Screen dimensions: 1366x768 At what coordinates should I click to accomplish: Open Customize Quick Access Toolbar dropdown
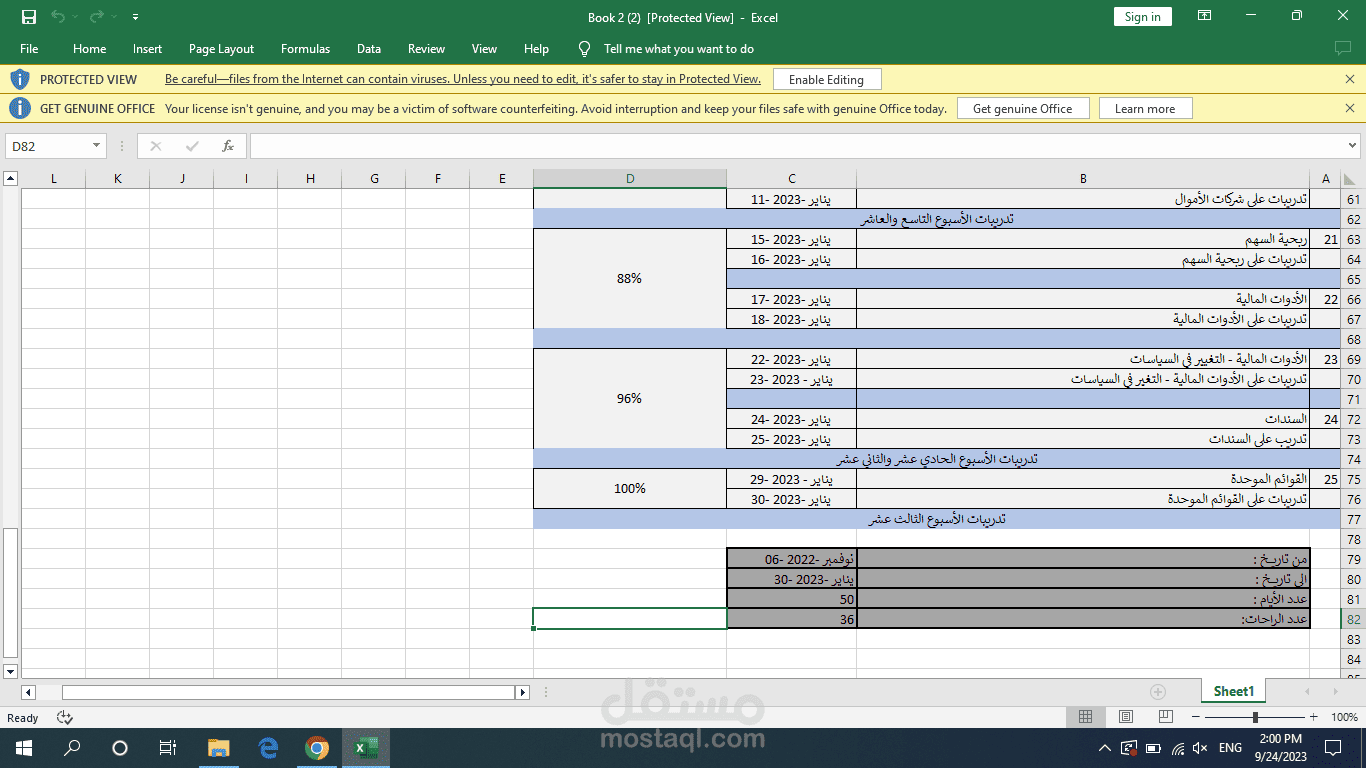135,17
